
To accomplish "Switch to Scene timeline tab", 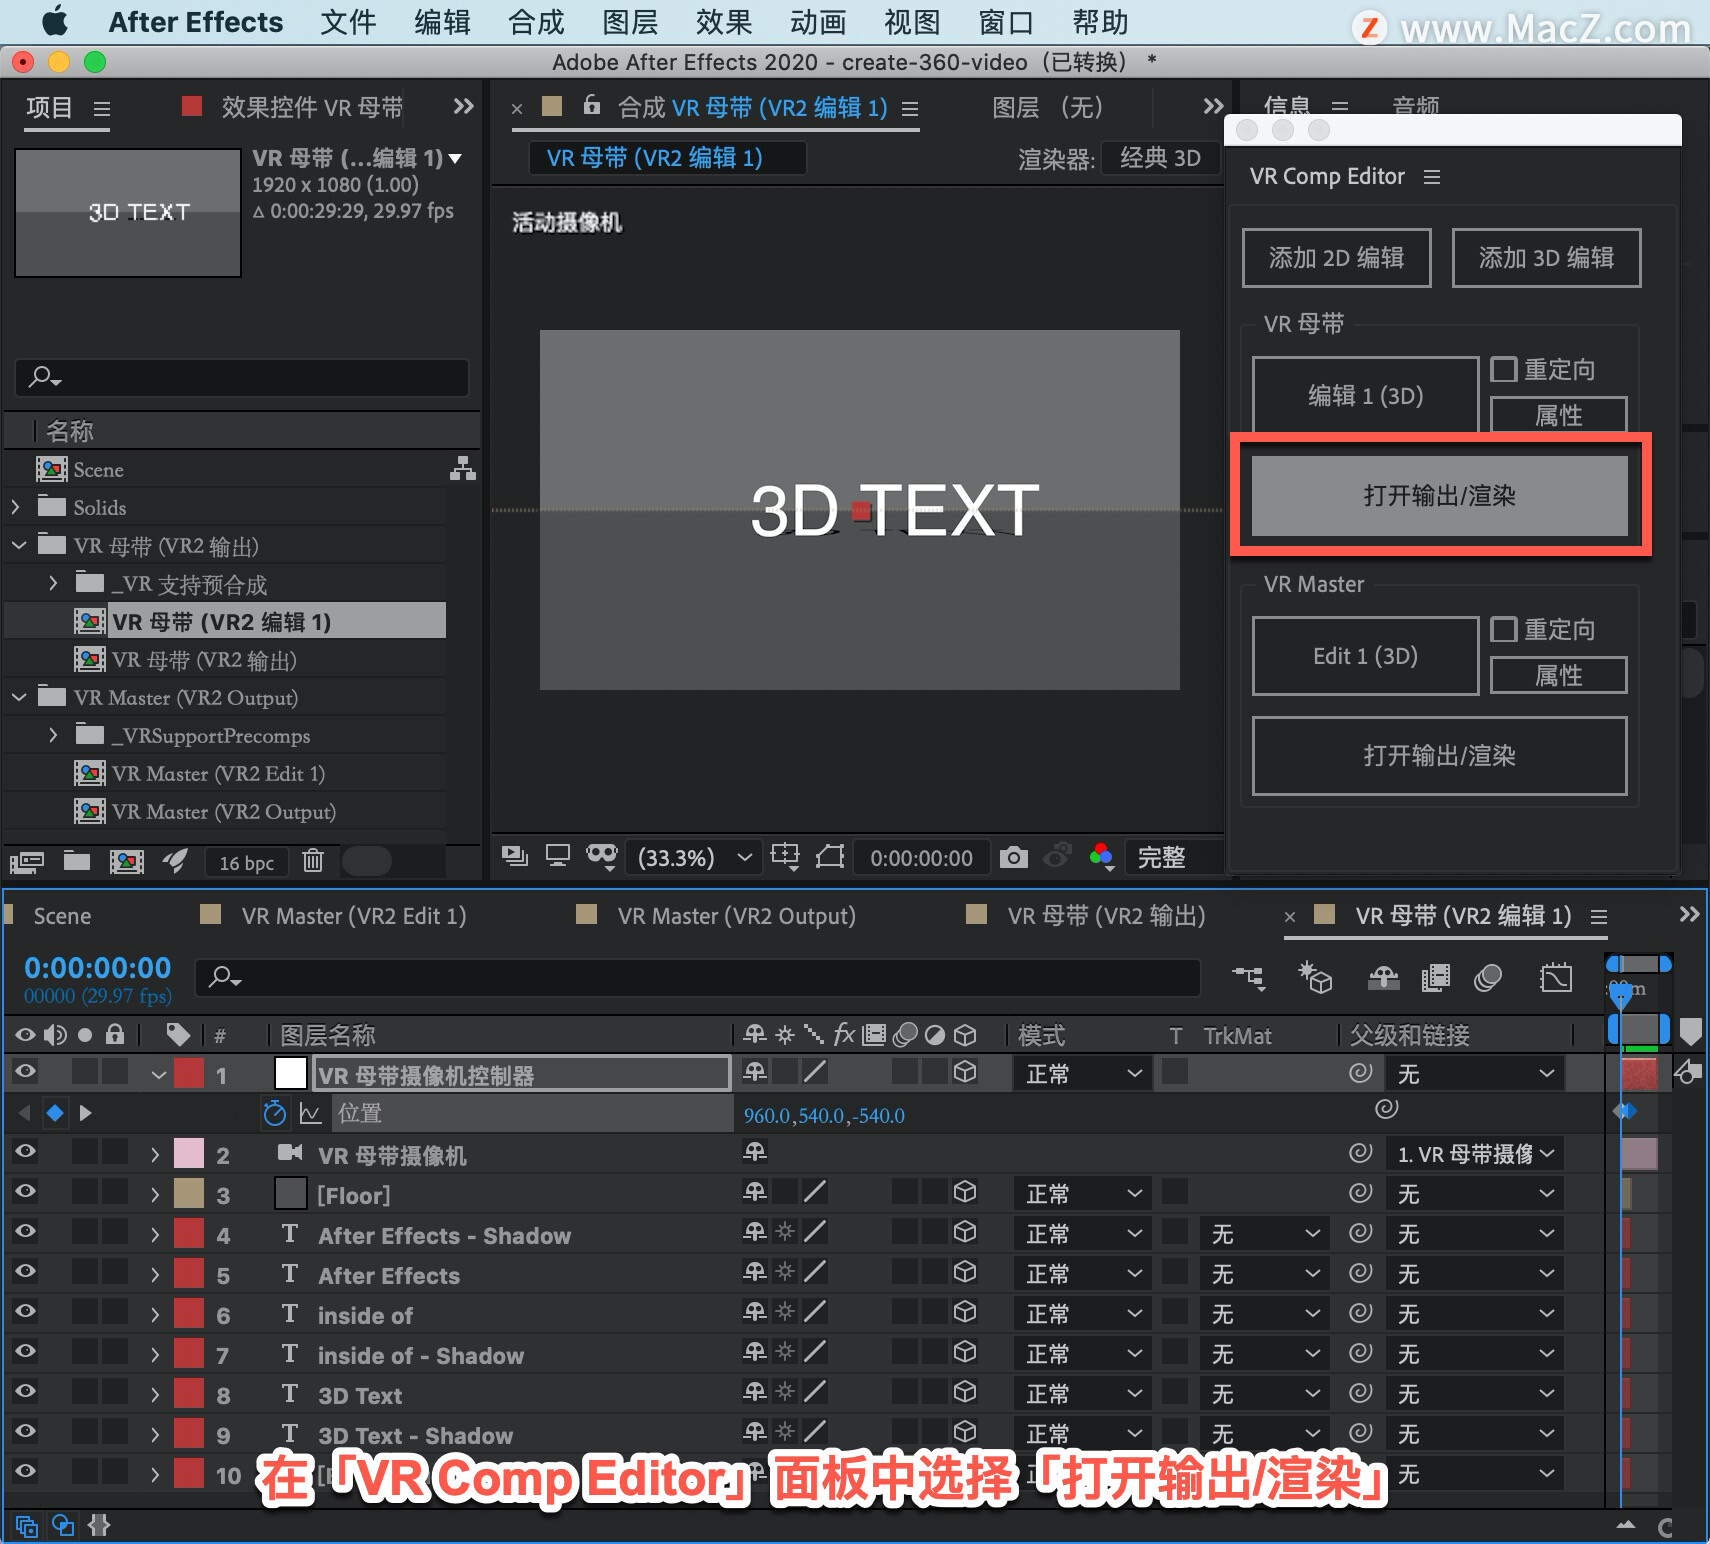I will pyautogui.click(x=62, y=916).
